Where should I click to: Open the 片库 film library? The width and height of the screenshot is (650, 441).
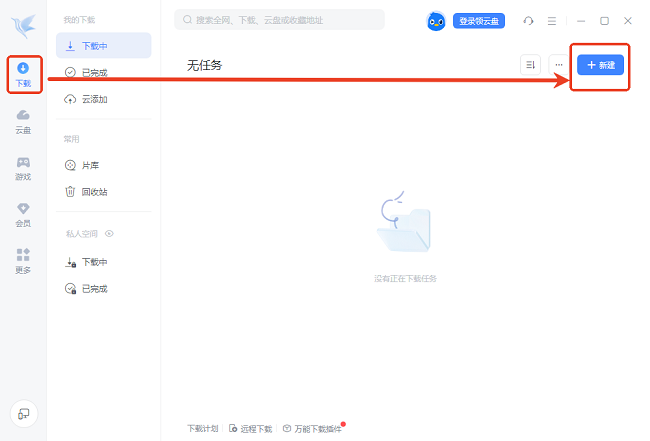click(x=104, y=165)
